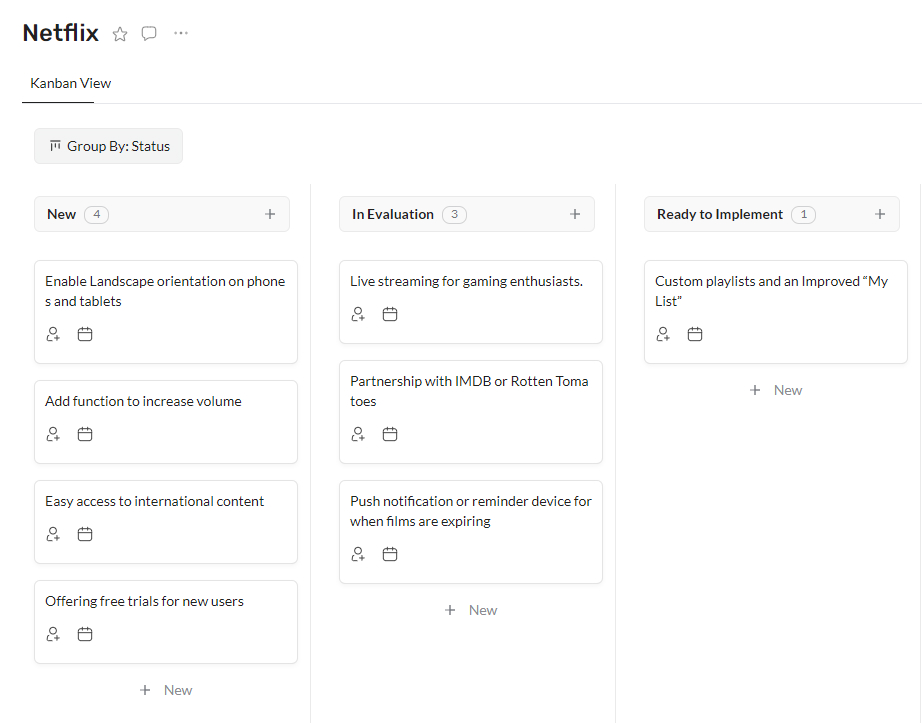Set date on Custom playlists card

point(695,334)
